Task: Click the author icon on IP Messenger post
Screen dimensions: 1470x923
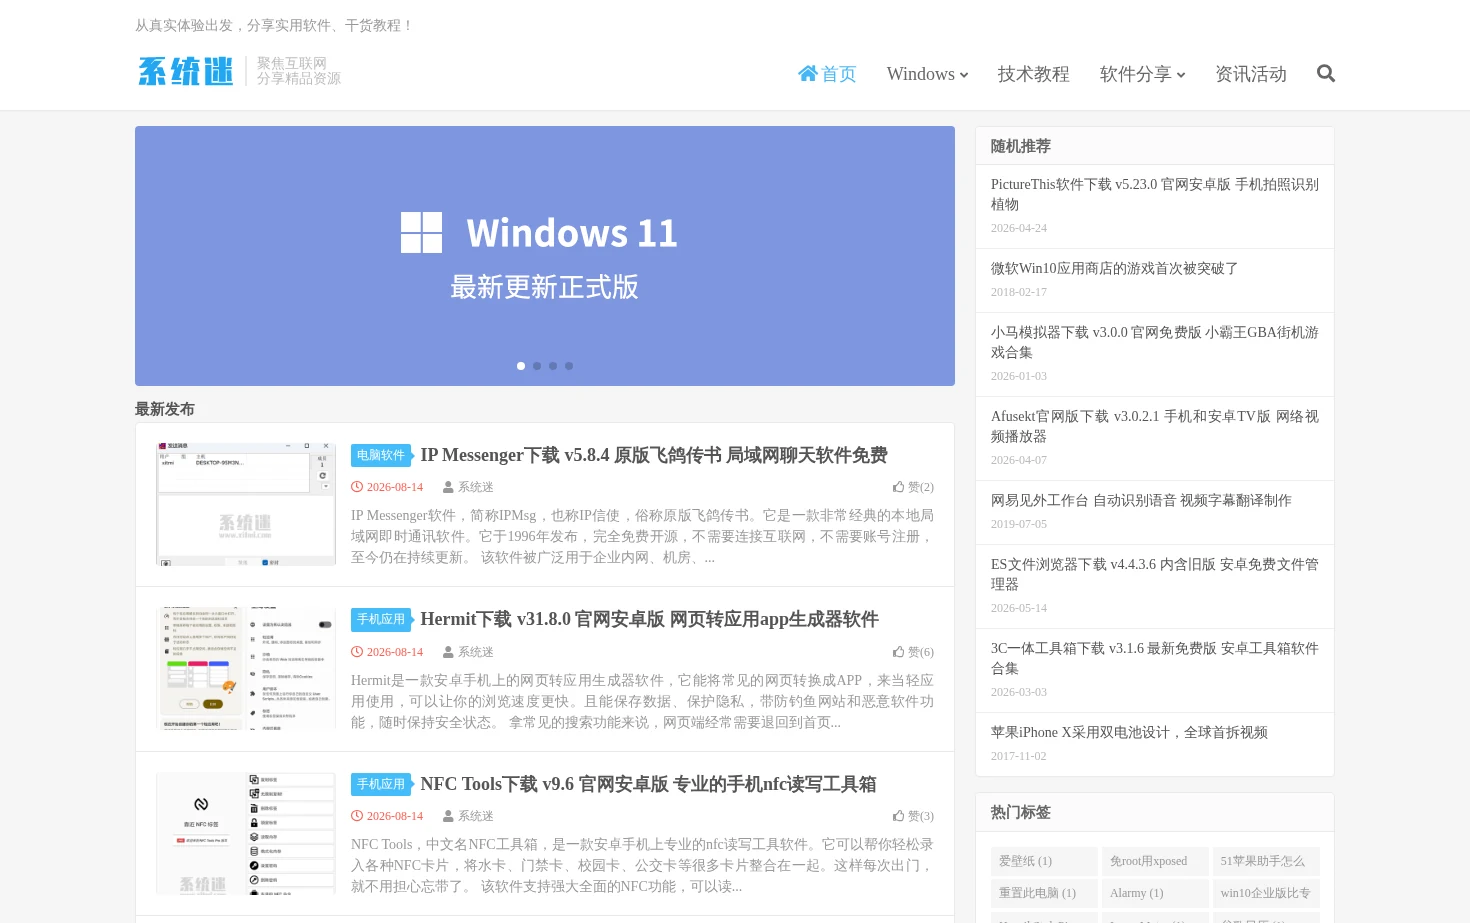Action: coord(448,487)
